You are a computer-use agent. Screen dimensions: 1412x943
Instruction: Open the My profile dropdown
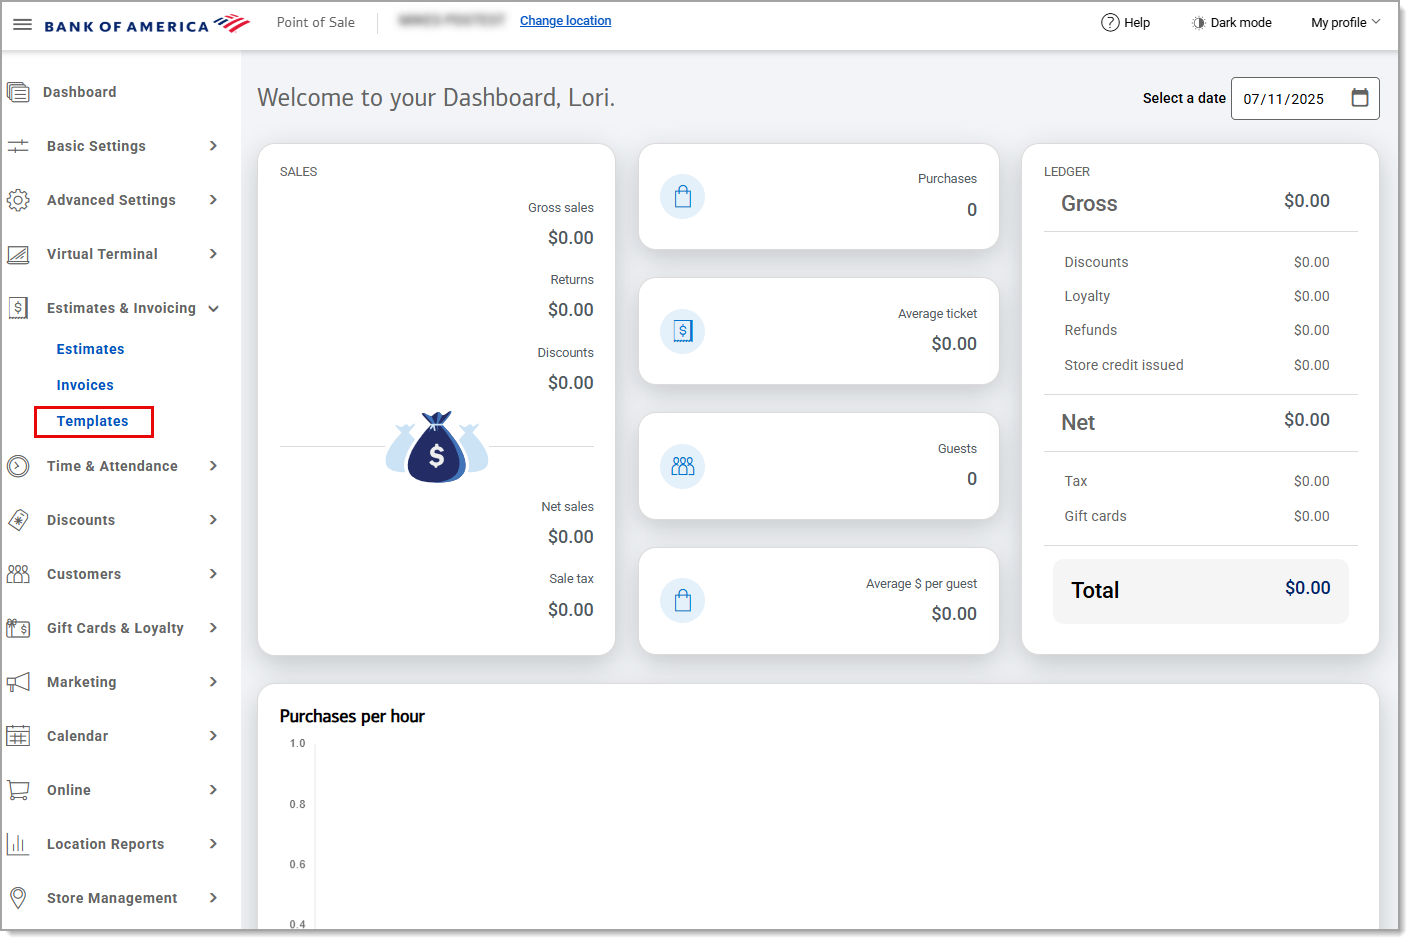[1346, 22]
